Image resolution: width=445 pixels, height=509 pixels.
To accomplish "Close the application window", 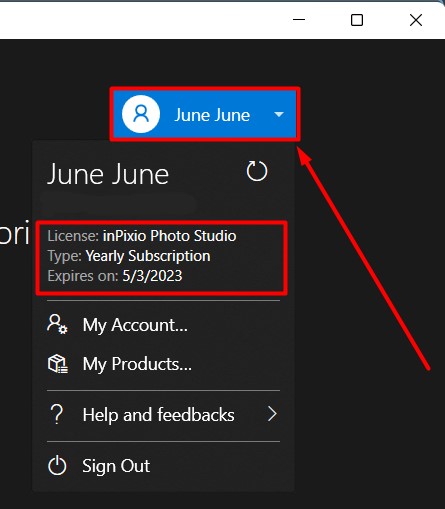I will coord(416,20).
